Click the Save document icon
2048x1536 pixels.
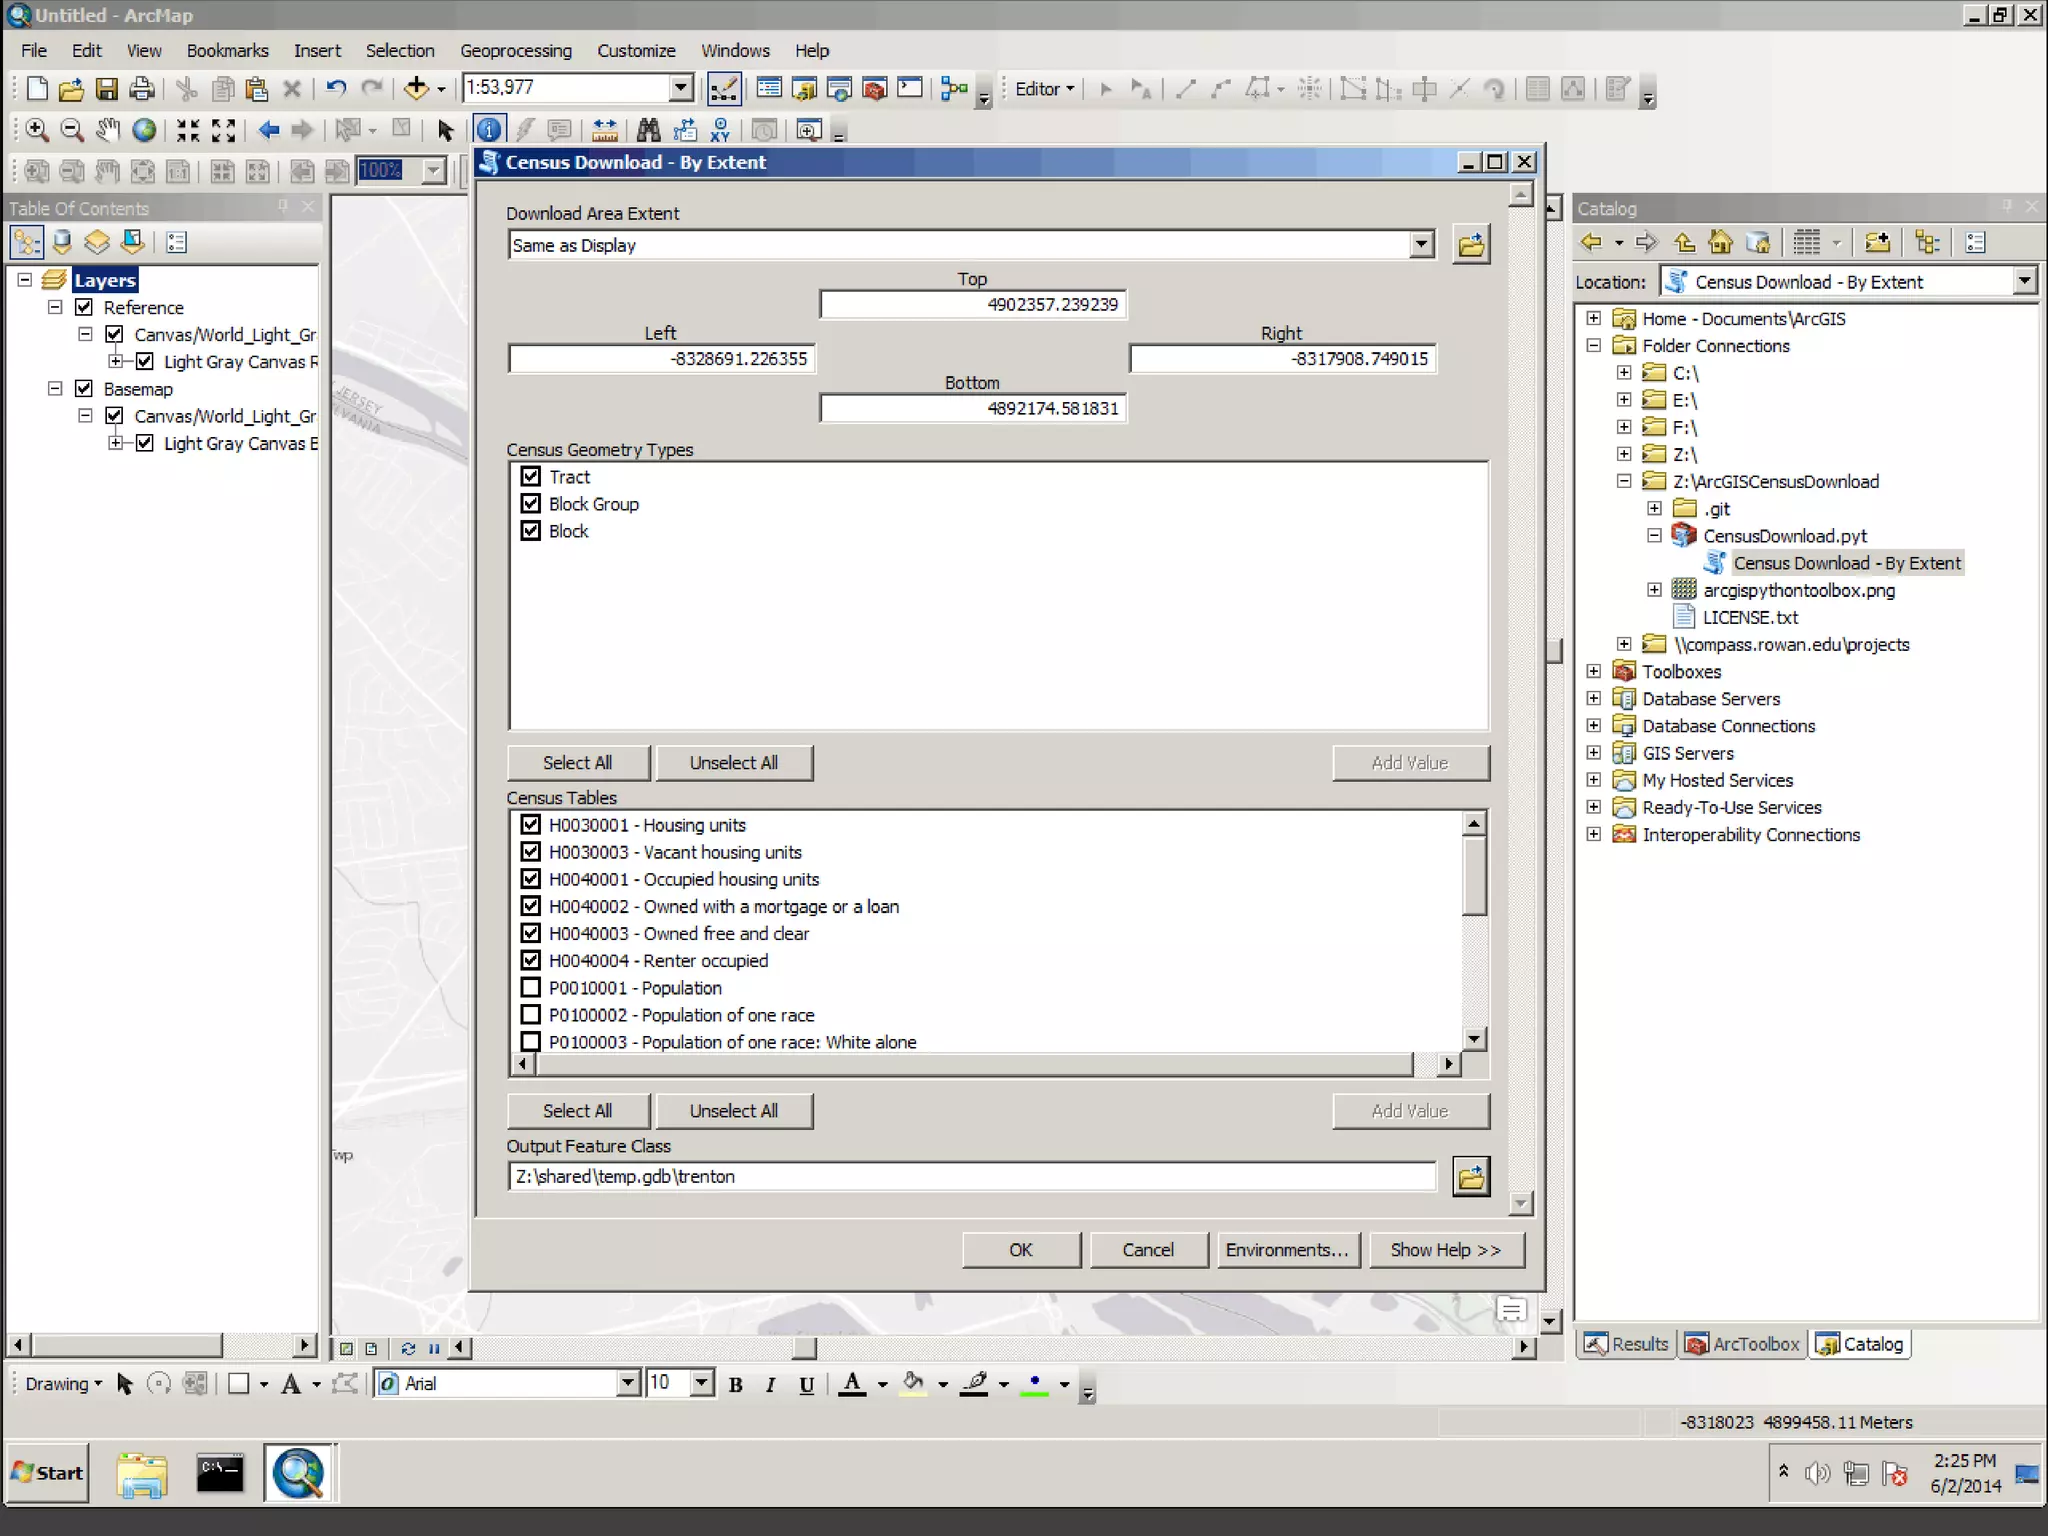tap(106, 89)
